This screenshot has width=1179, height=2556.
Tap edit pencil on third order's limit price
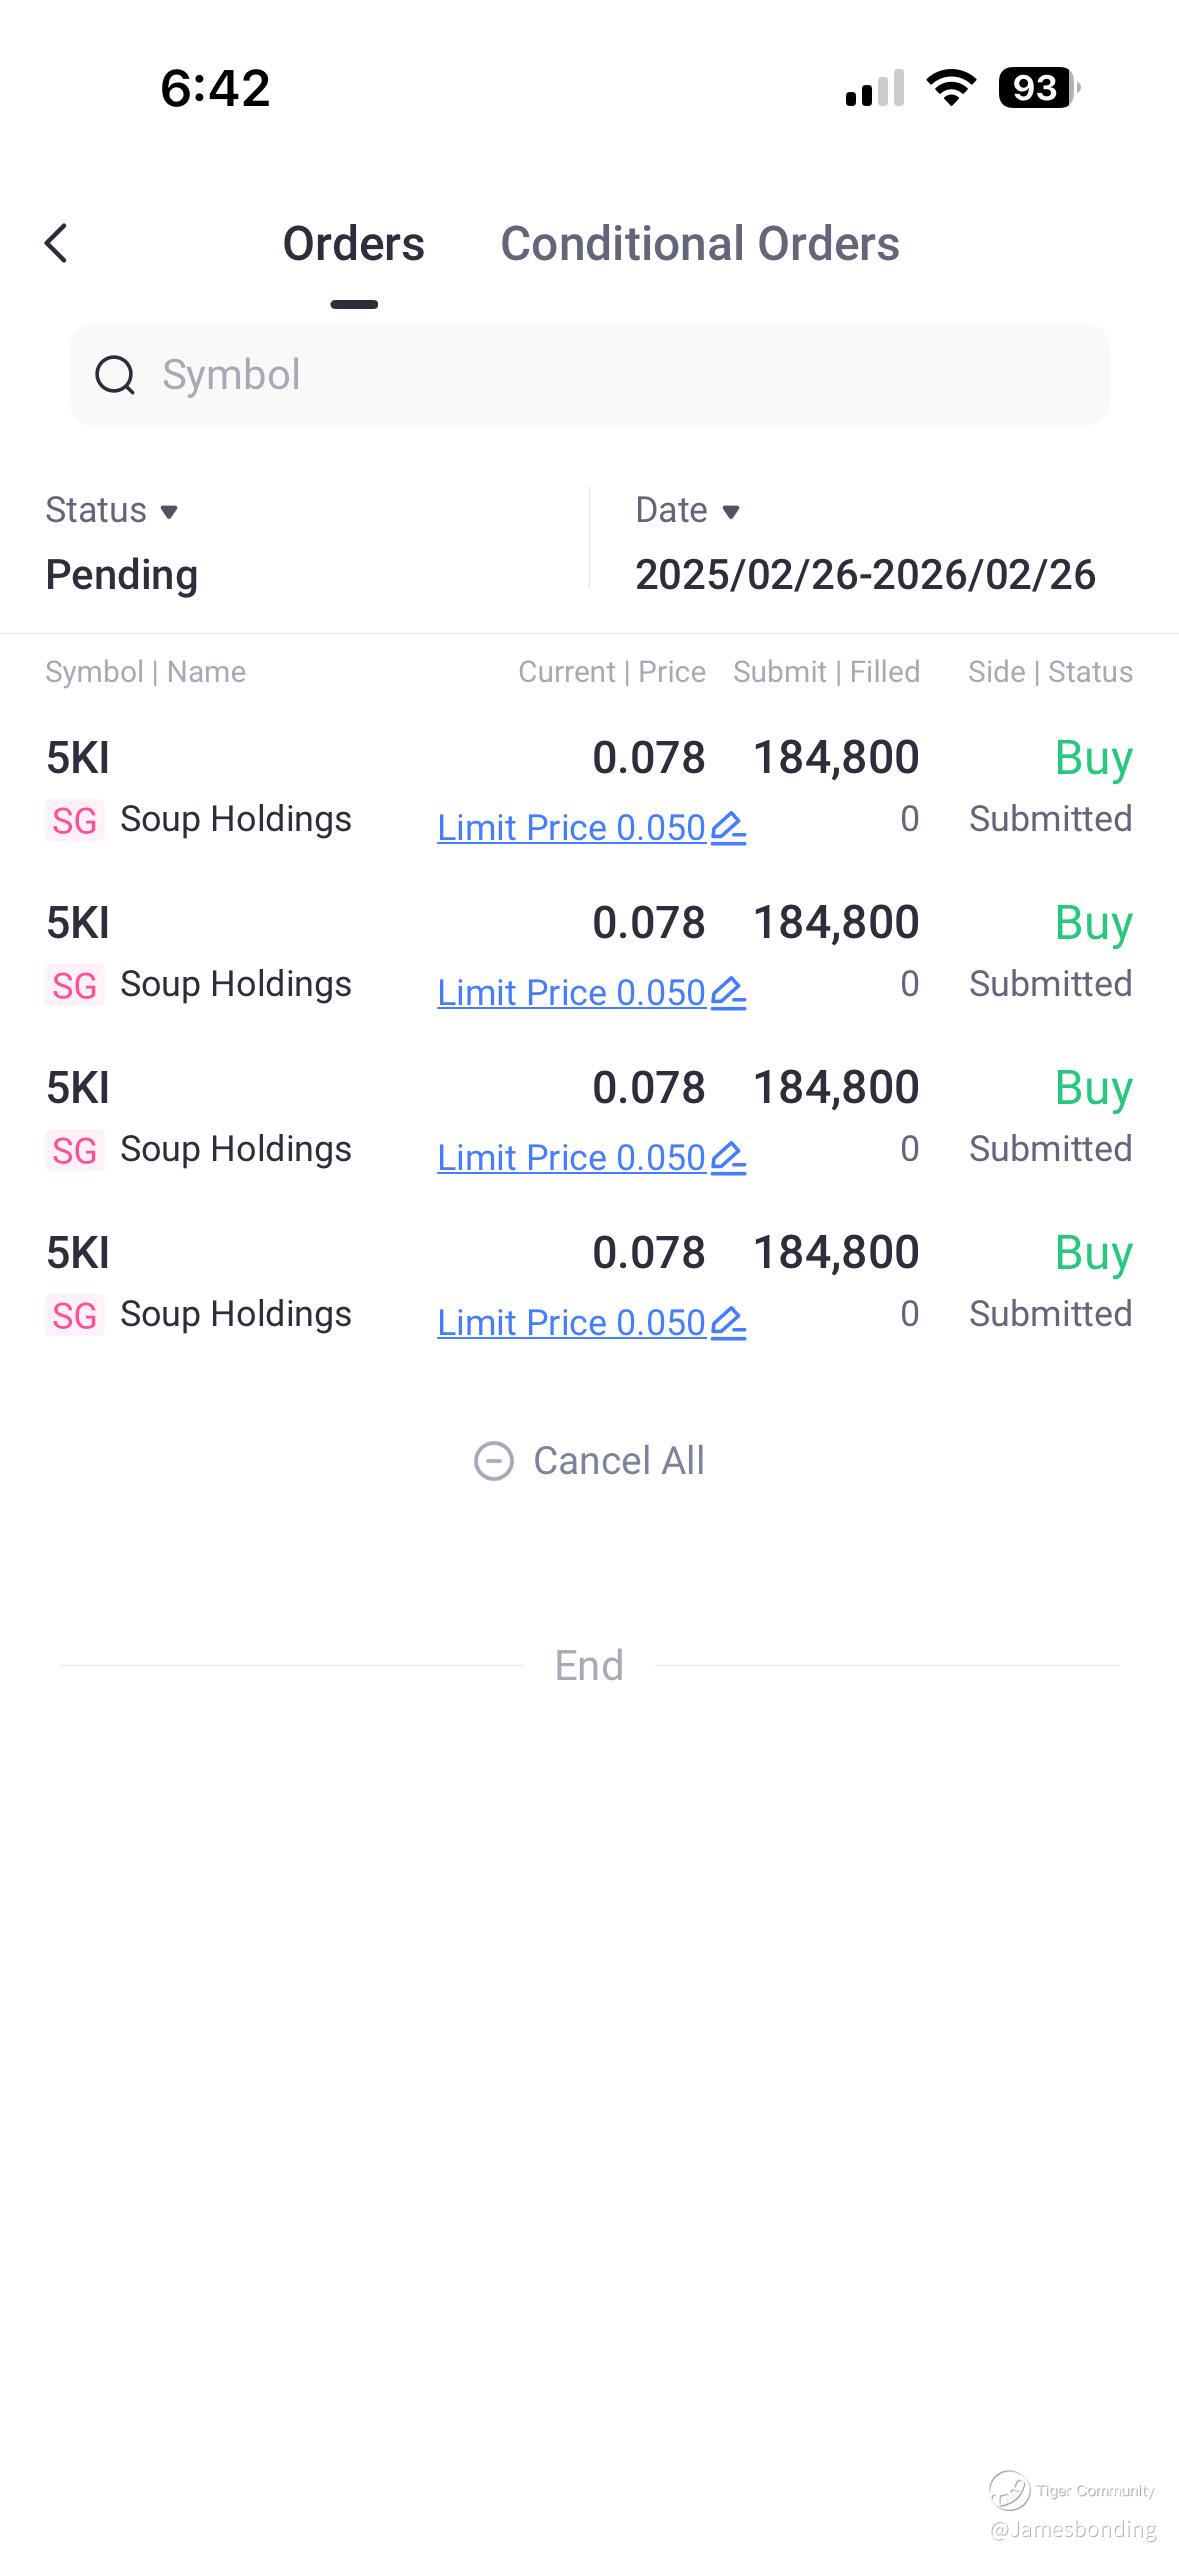click(x=728, y=1158)
